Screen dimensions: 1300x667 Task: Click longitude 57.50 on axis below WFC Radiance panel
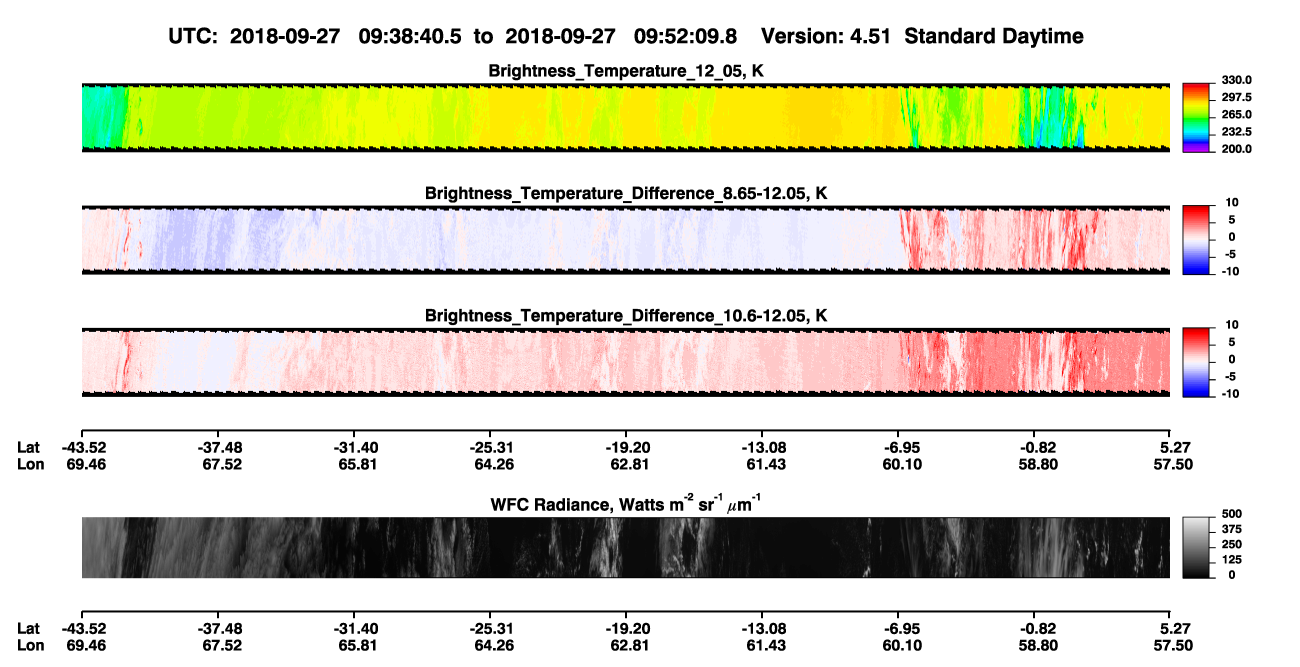click(1172, 645)
